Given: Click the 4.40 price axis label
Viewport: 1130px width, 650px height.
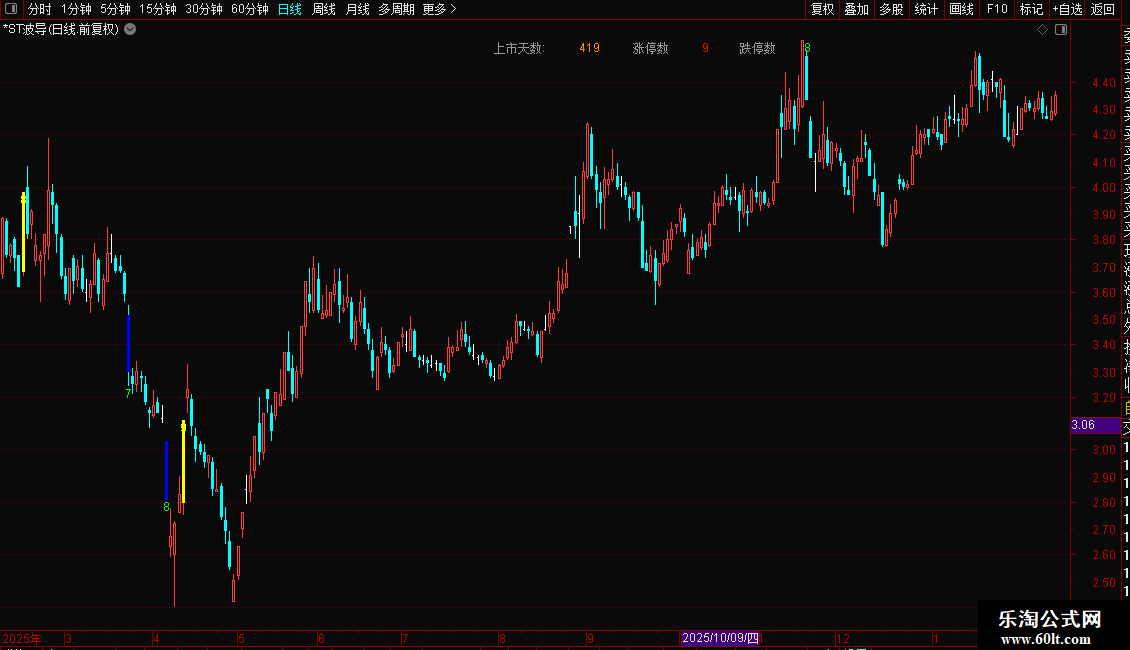Looking at the screenshot, I should point(1103,83).
